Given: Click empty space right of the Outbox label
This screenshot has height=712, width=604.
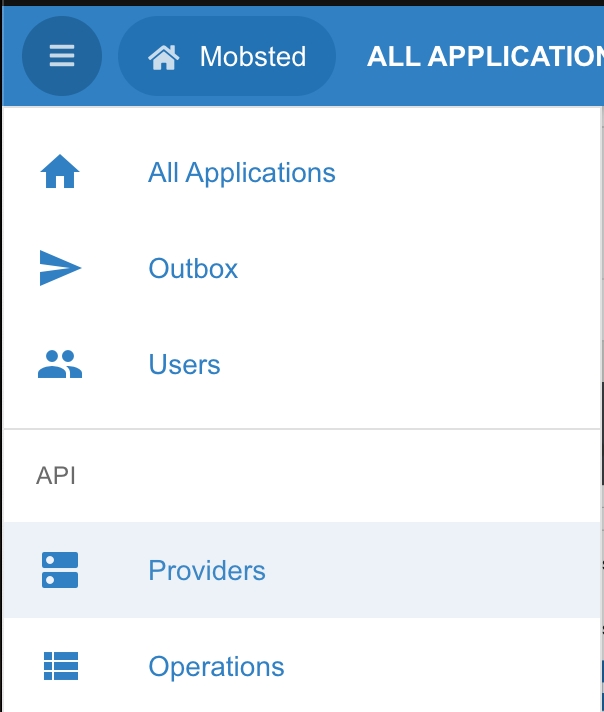Looking at the screenshot, I should coord(420,269).
